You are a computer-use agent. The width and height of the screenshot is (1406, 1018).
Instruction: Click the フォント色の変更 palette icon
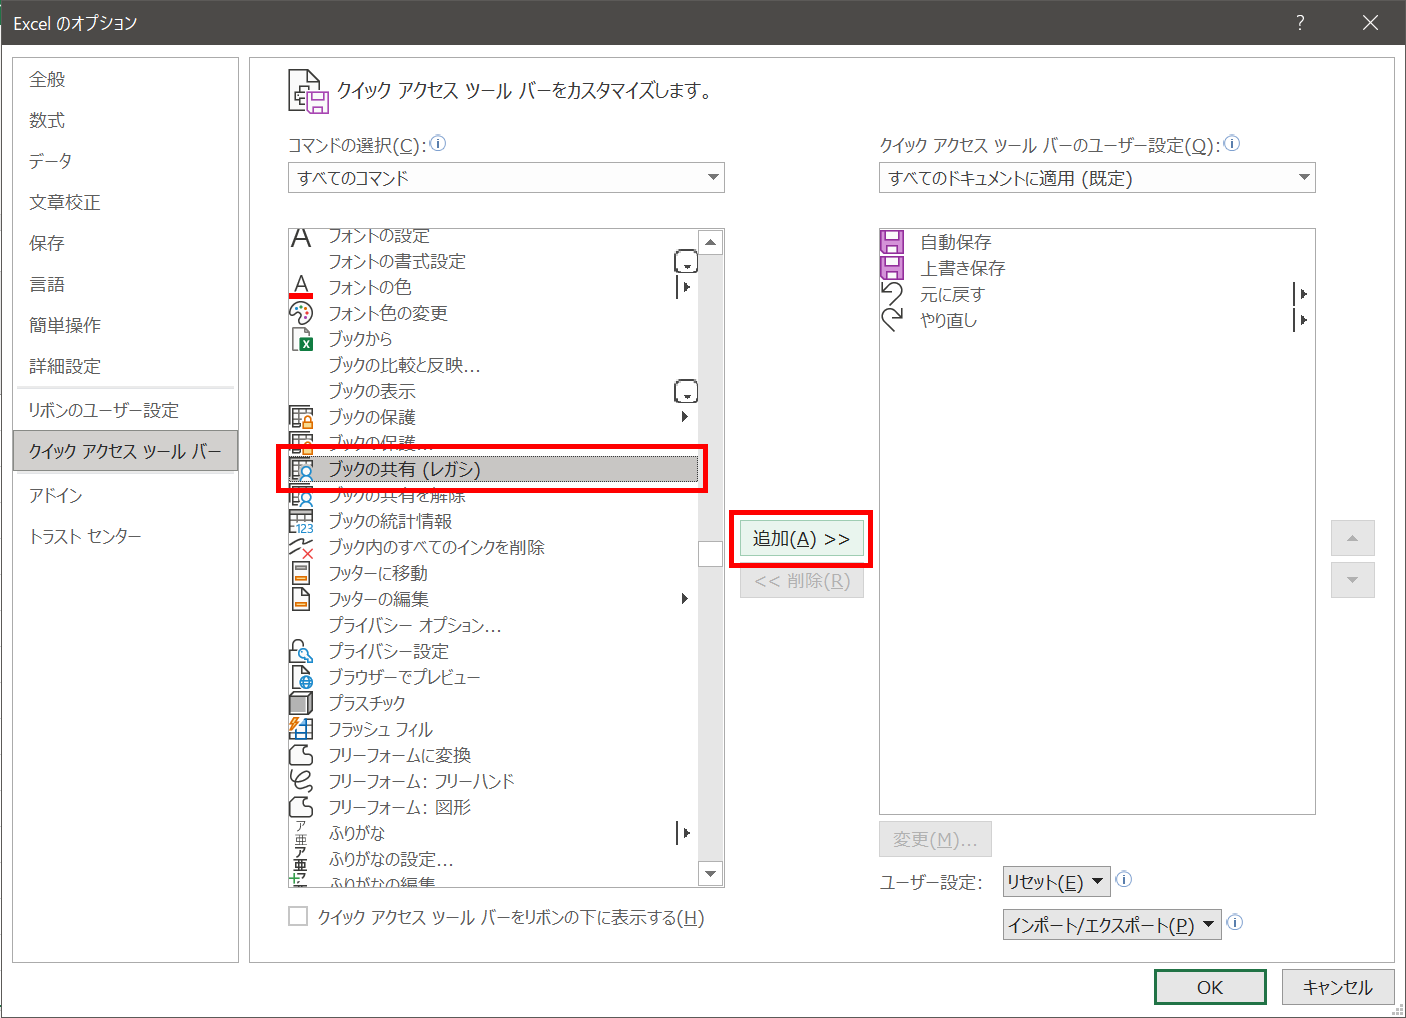pyautogui.click(x=301, y=313)
